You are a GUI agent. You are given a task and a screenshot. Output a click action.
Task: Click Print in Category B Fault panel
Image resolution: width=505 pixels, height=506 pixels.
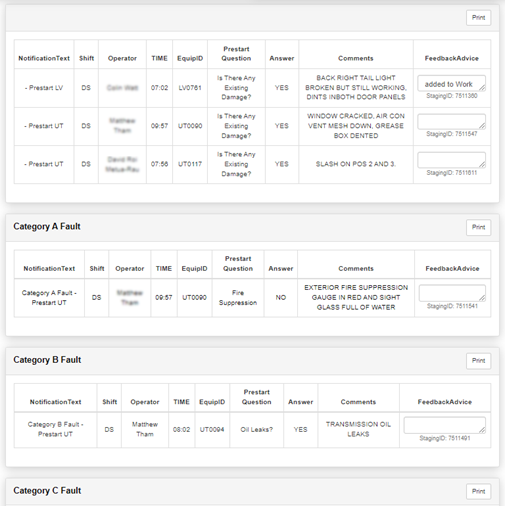coord(478,361)
